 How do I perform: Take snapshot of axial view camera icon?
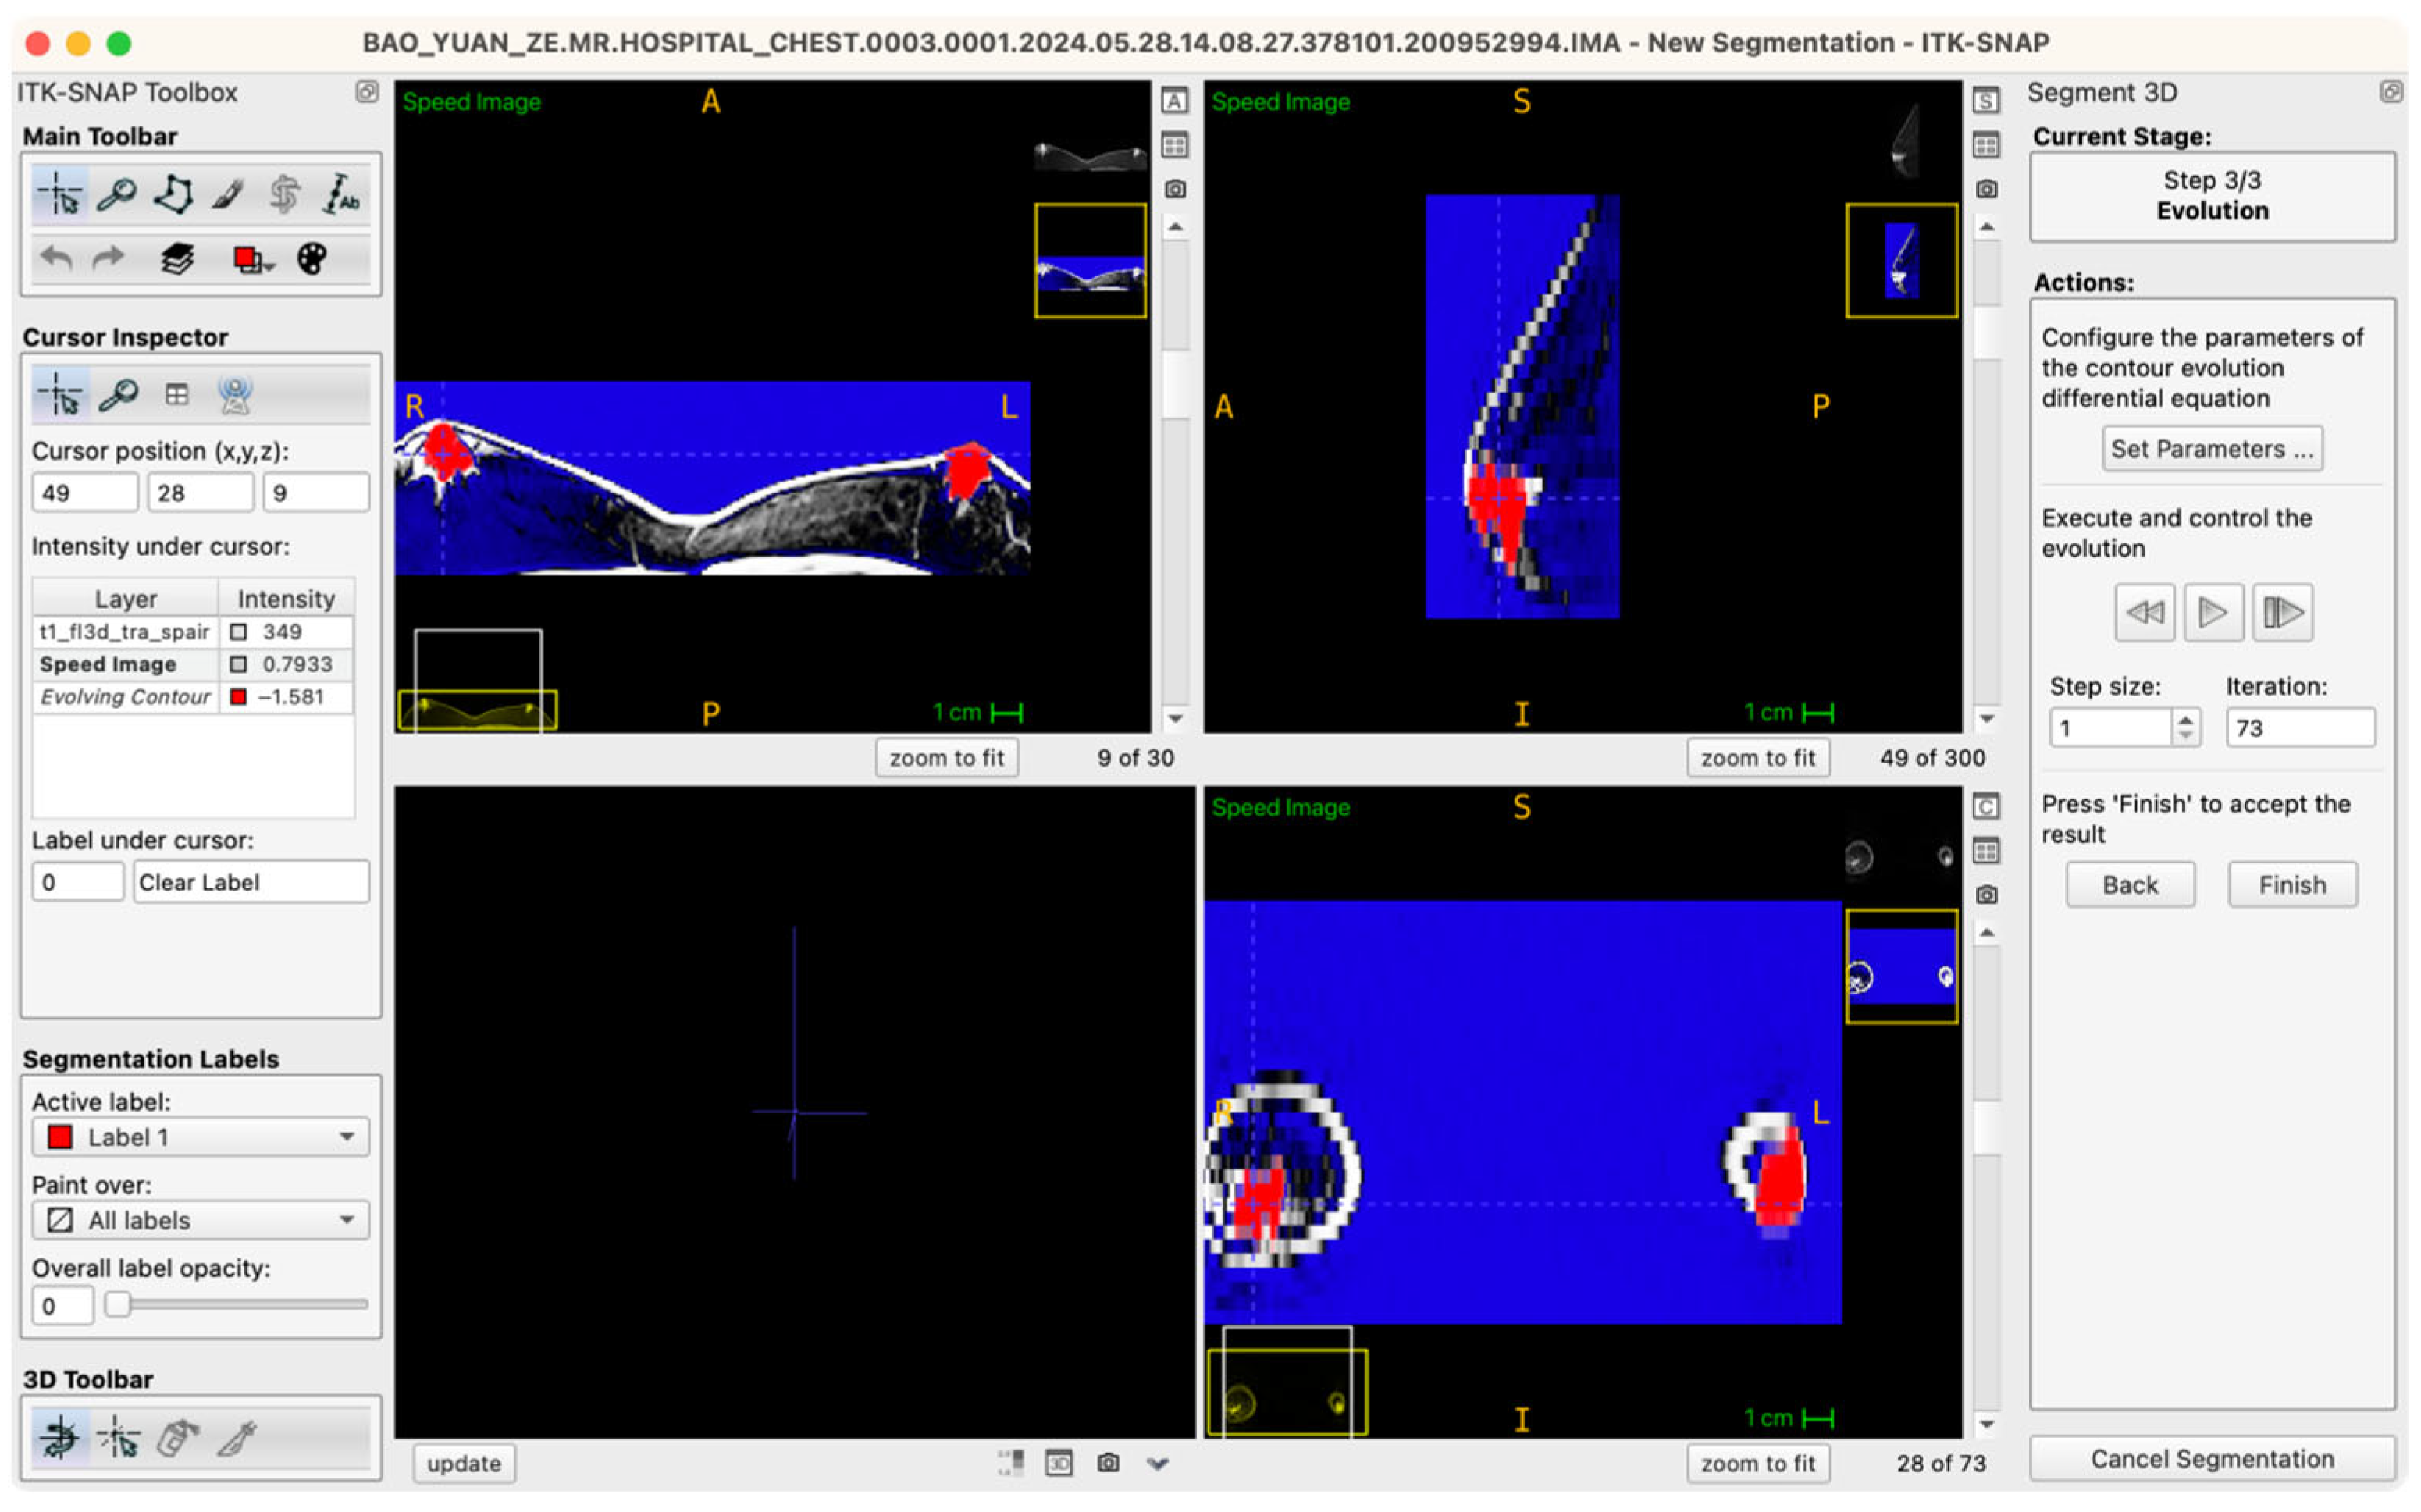[1175, 189]
